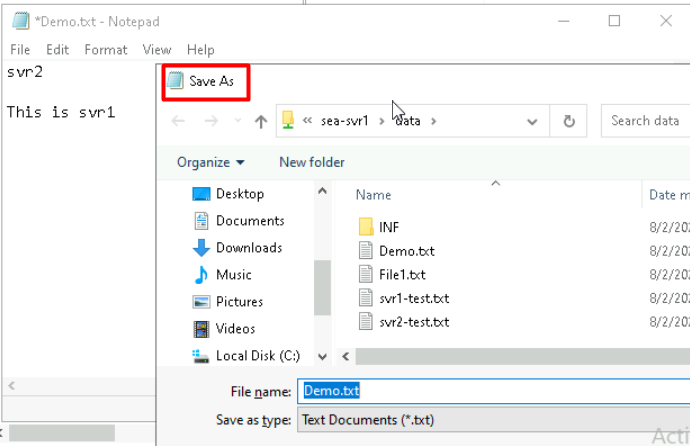Click the File name input field
Screen dimensions: 690x446
(494, 391)
